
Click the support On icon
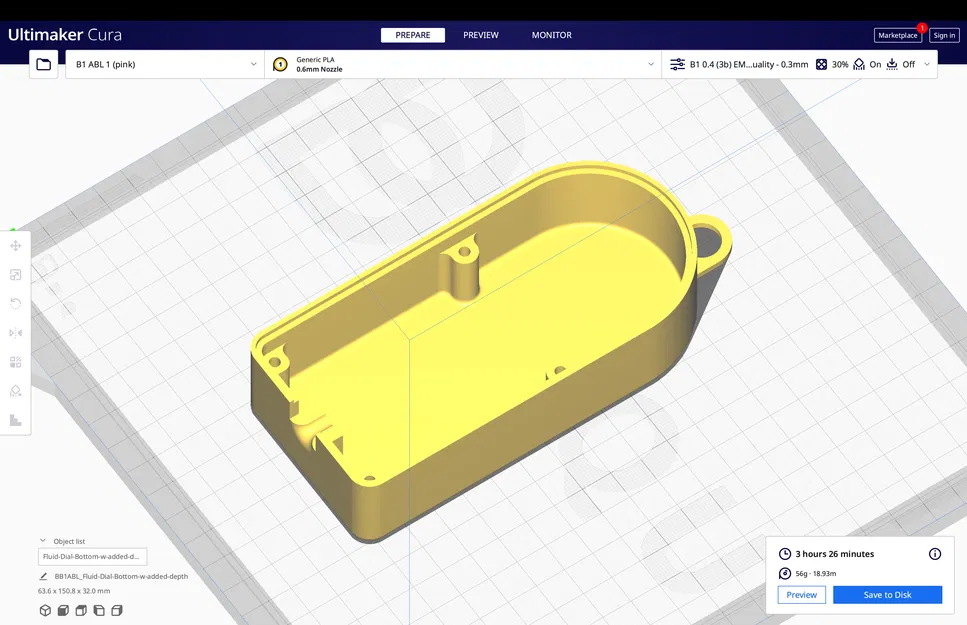pyautogui.click(x=858, y=64)
